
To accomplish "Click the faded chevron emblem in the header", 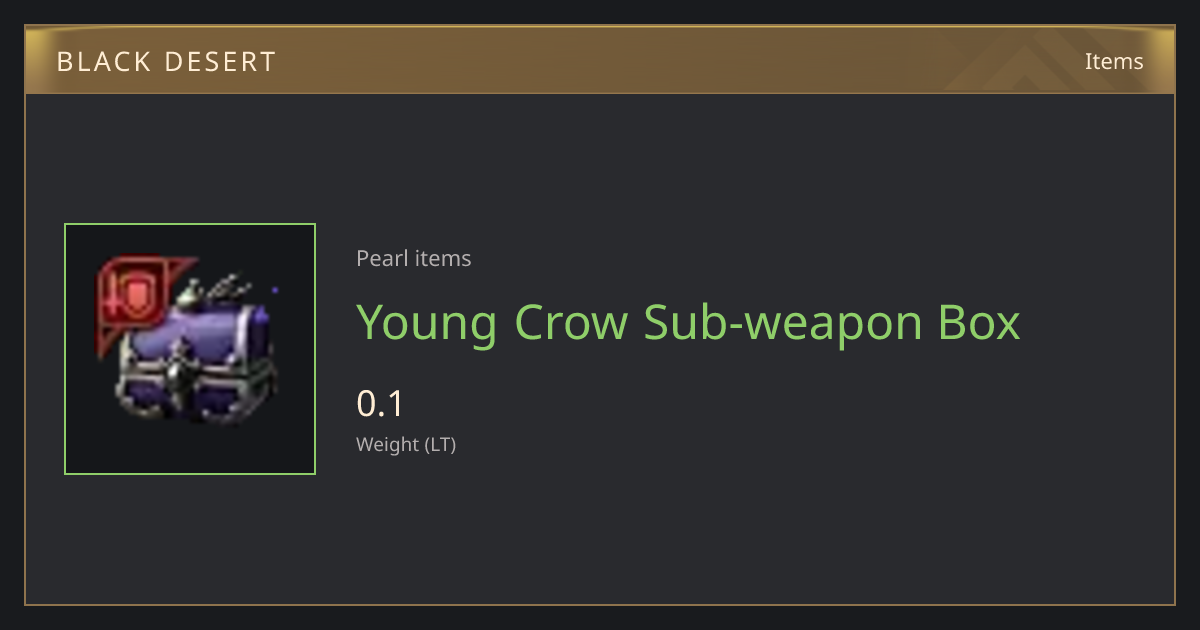I will (1025, 60).
